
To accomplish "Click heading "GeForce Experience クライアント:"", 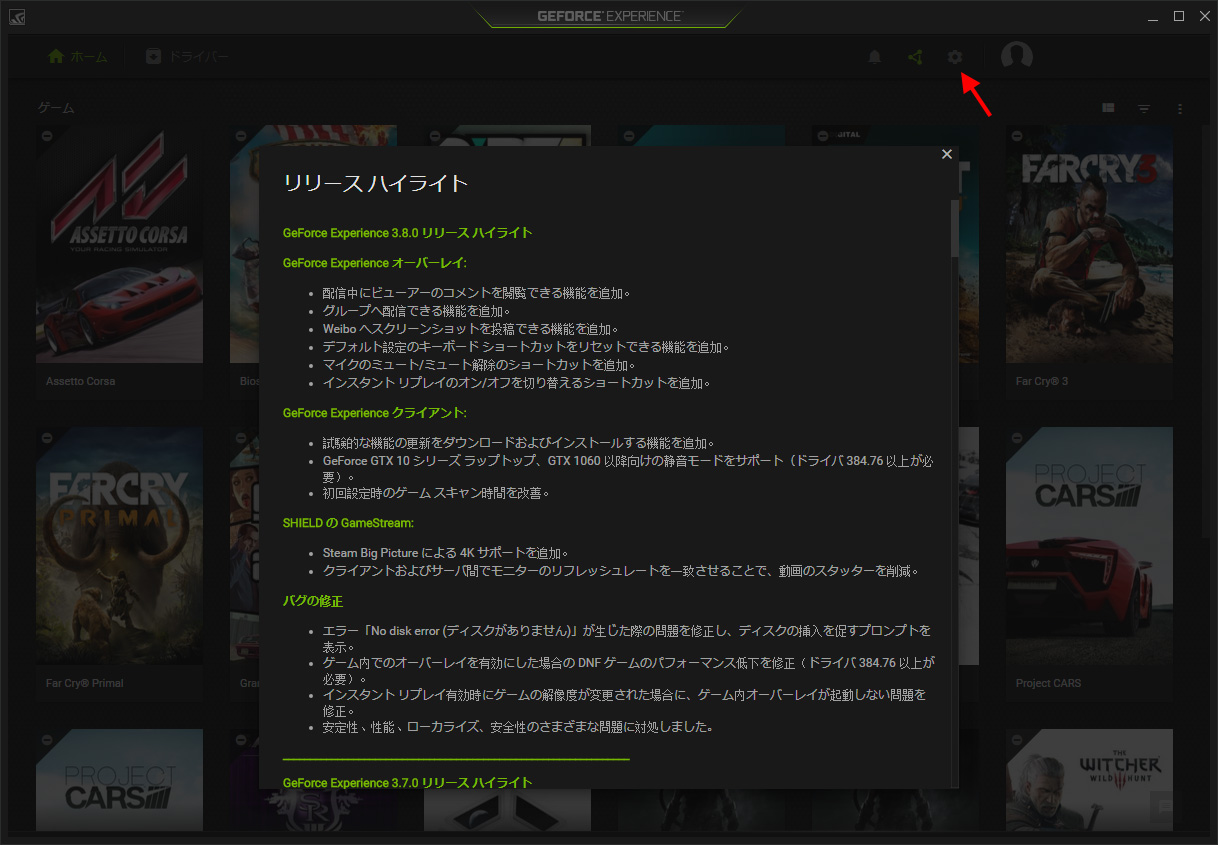I will [x=375, y=413].
